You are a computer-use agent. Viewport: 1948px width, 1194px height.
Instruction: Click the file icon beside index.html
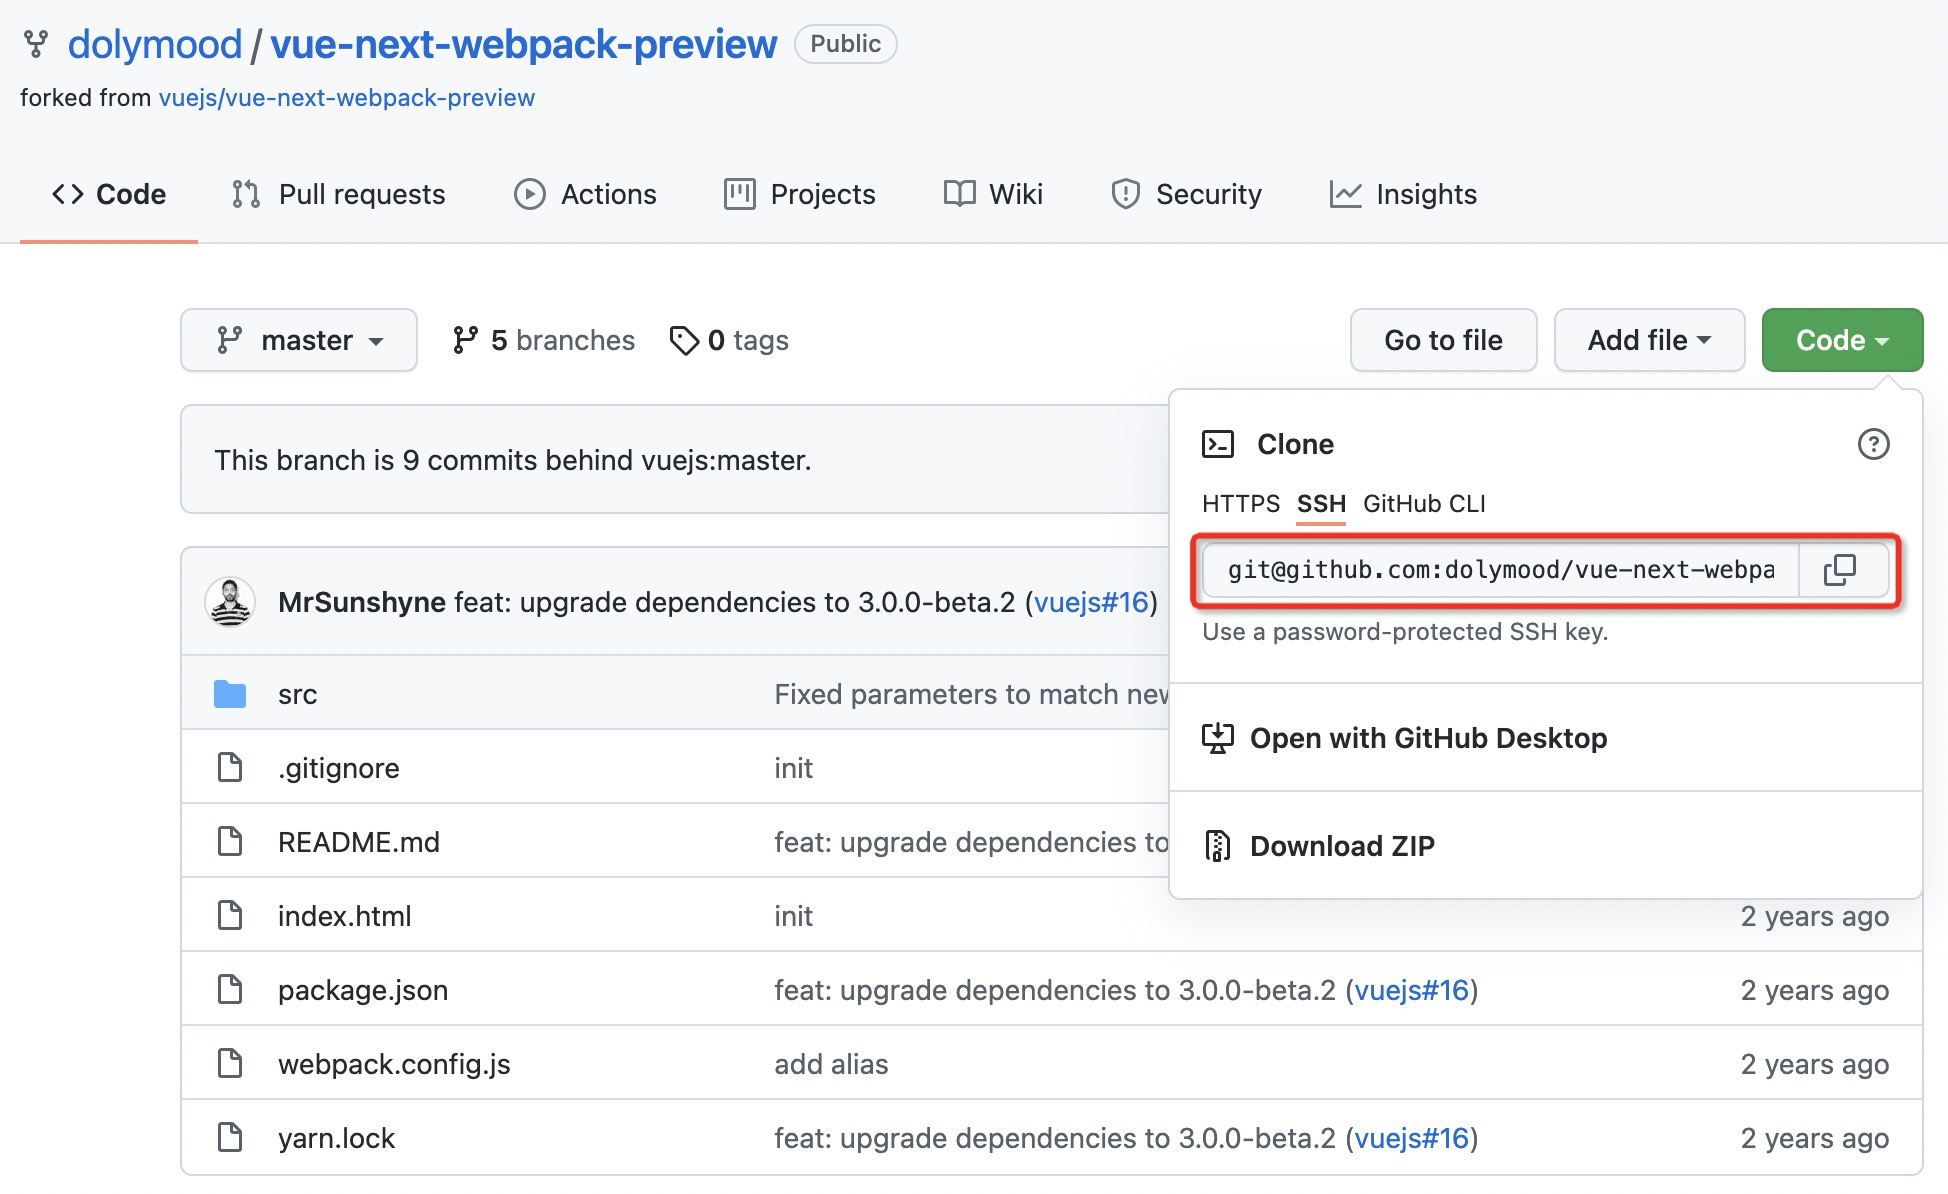pyautogui.click(x=230, y=916)
